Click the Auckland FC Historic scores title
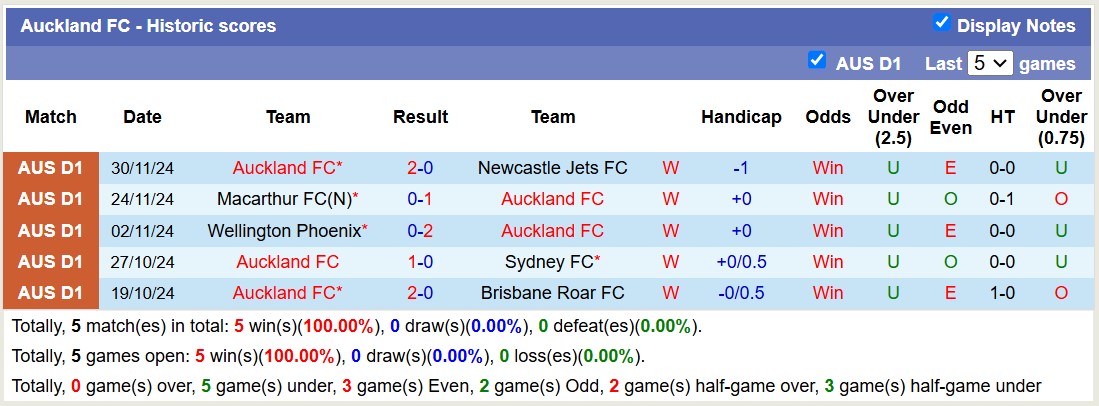The image size is (1099, 406). point(148,26)
